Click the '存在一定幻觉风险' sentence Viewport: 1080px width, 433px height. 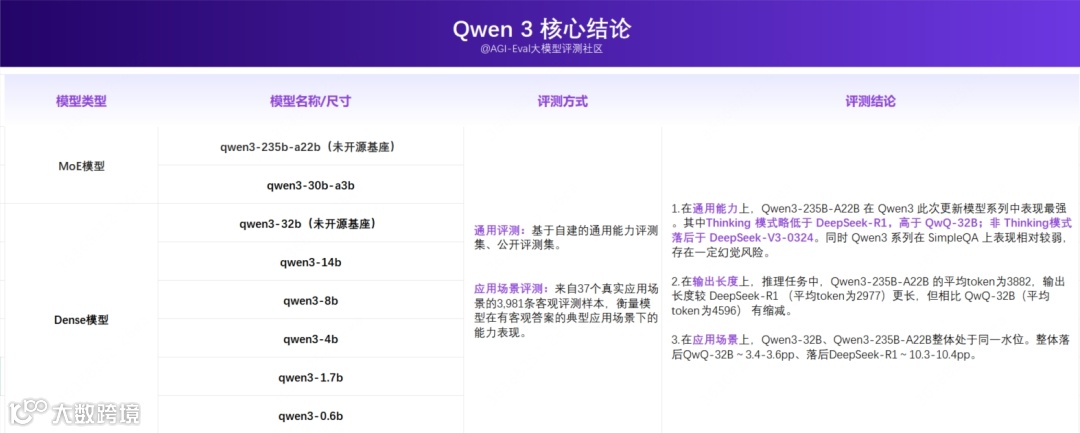(x=718, y=253)
